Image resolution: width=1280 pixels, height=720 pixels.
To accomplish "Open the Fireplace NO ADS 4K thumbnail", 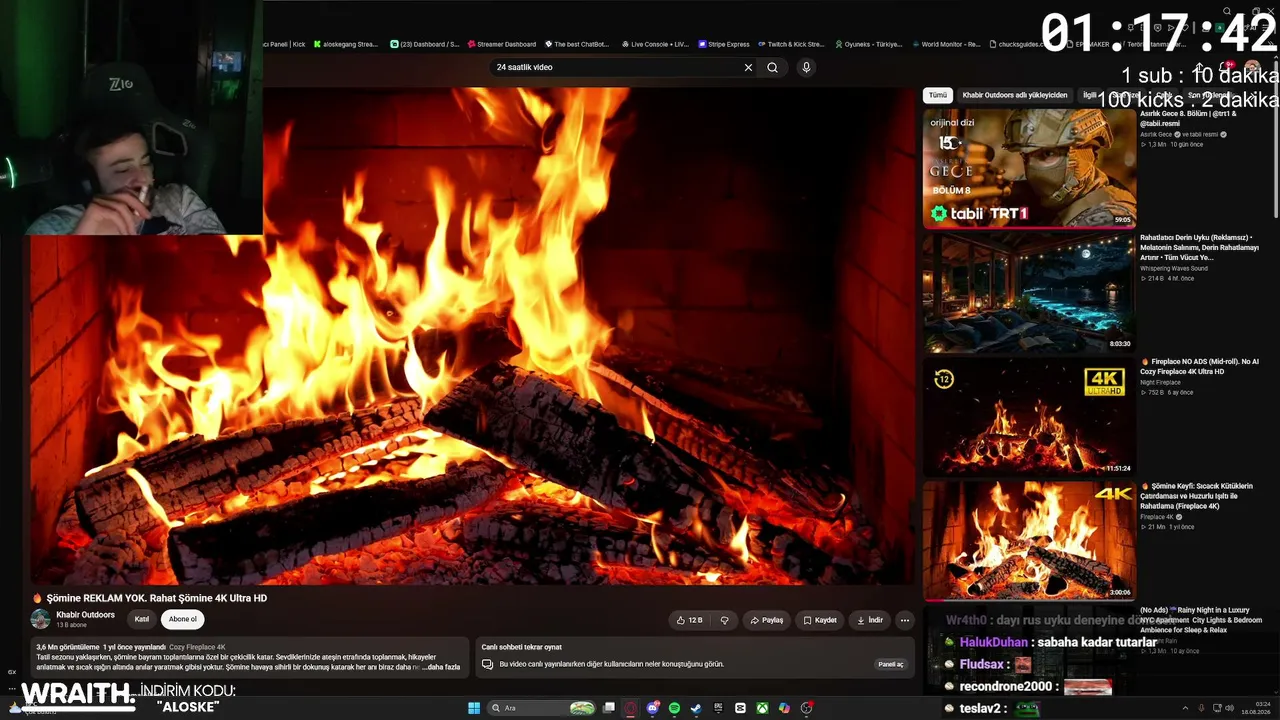I will click(1029, 416).
